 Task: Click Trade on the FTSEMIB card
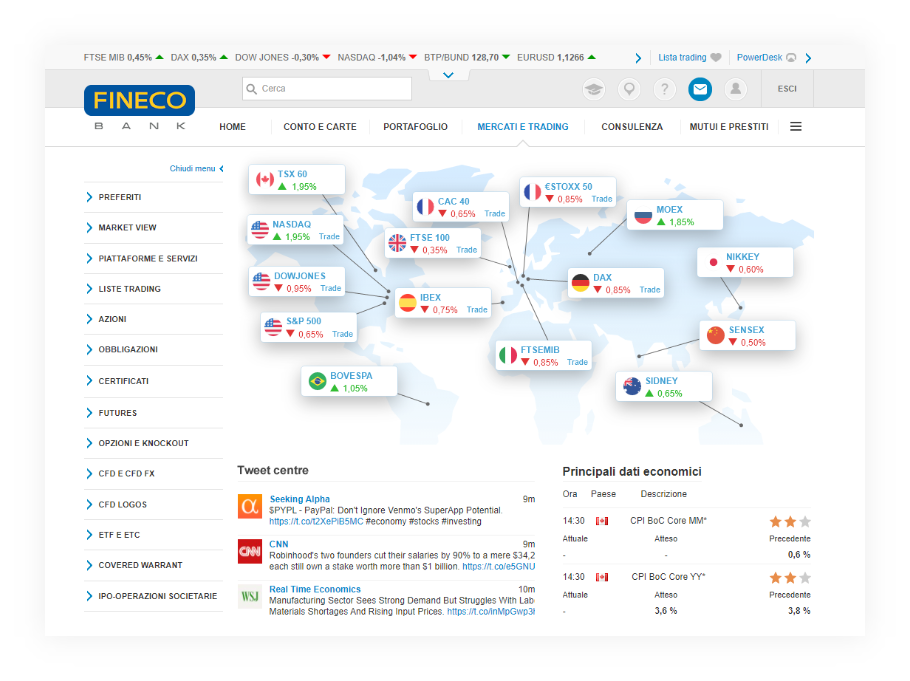coord(577,362)
